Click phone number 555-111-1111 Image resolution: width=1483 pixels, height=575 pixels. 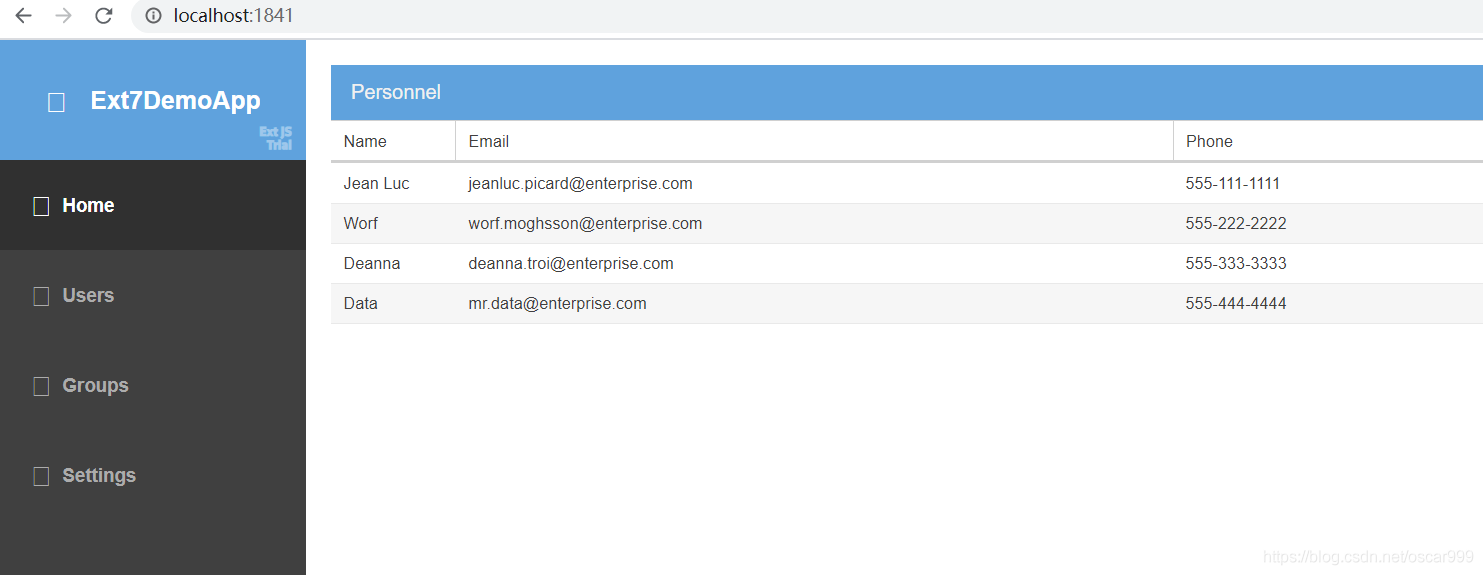[x=1233, y=183]
